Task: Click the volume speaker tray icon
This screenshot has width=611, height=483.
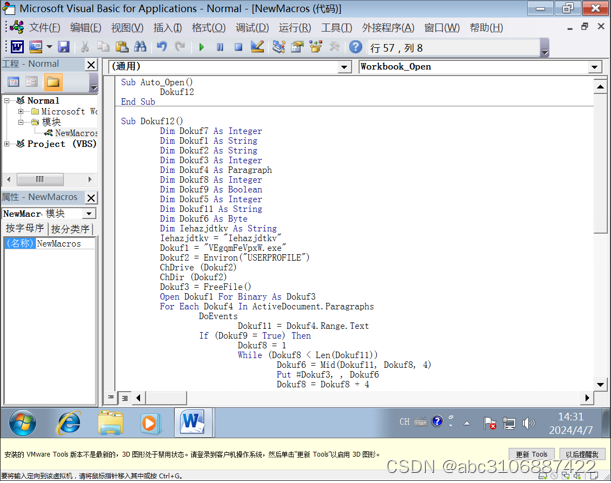Action: pyautogui.click(x=528, y=423)
